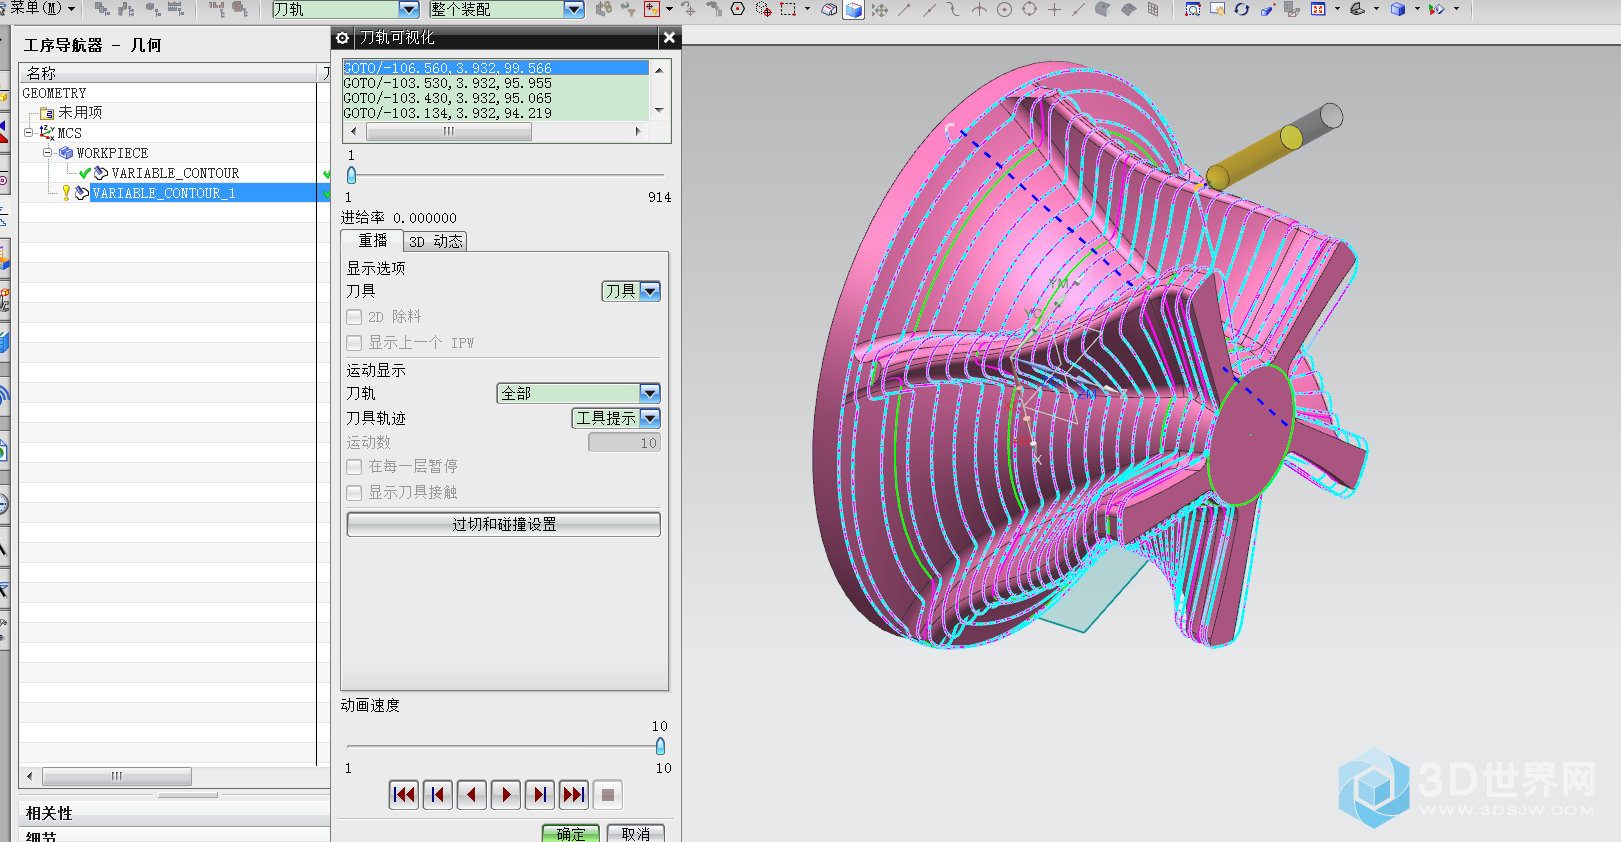The image size is (1621, 842).
Task: Expand the 相关性 section
Action: click(49, 813)
